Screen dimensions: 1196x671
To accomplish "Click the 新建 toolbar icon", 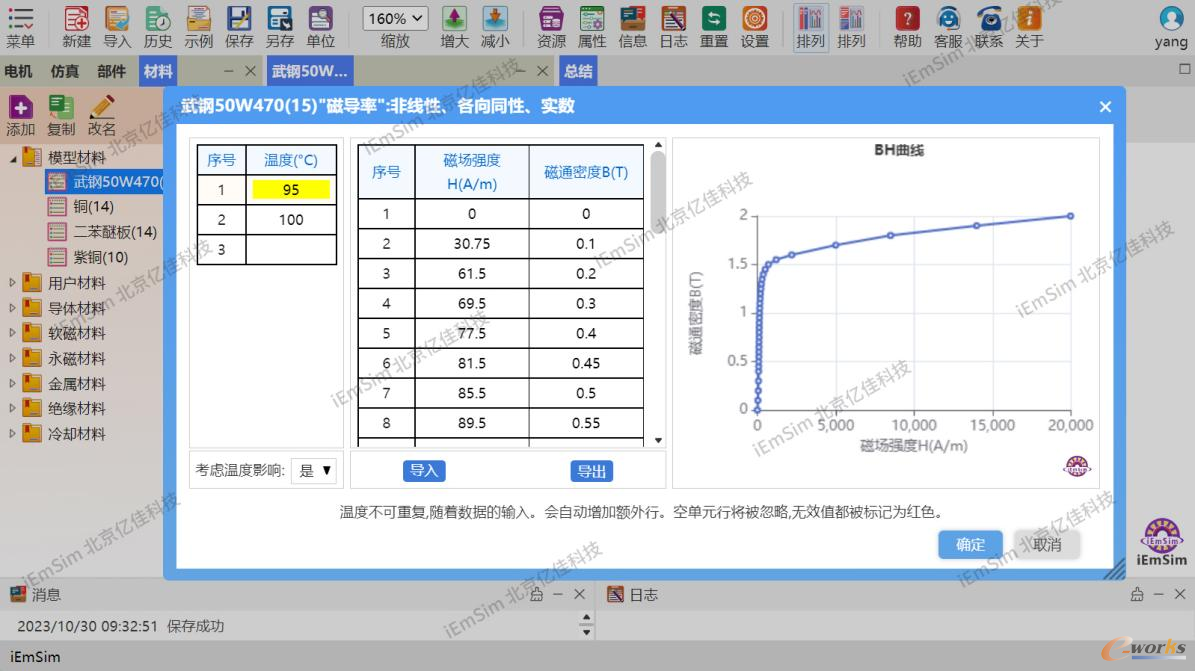I will pos(76,27).
